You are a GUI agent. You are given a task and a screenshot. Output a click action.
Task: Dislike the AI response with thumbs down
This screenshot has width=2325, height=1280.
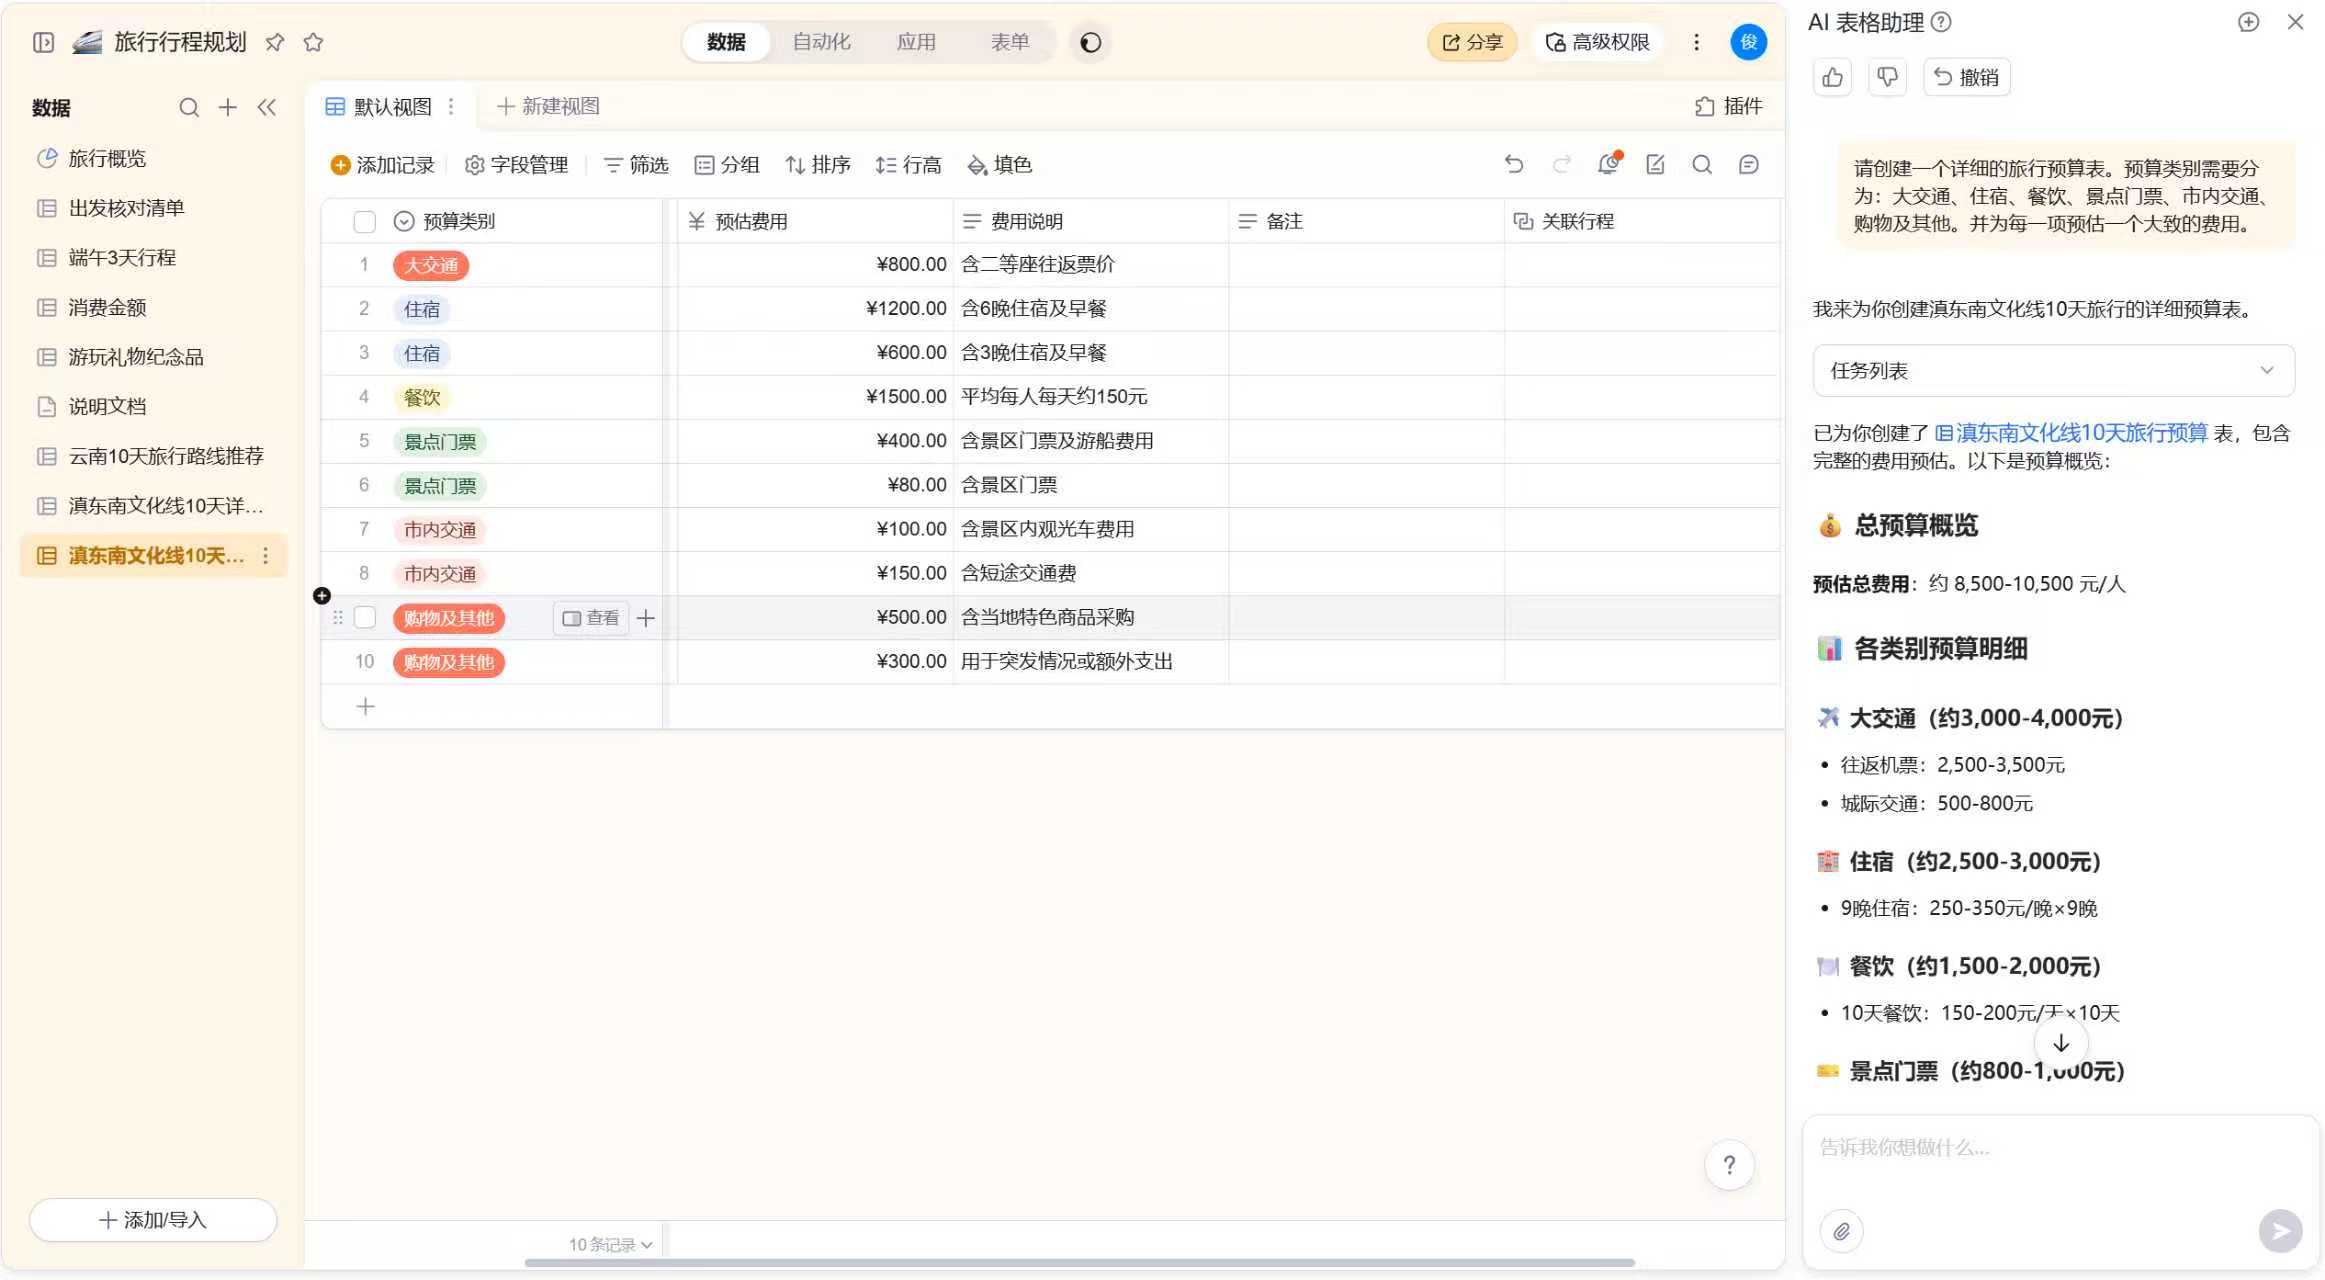click(1887, 77)
